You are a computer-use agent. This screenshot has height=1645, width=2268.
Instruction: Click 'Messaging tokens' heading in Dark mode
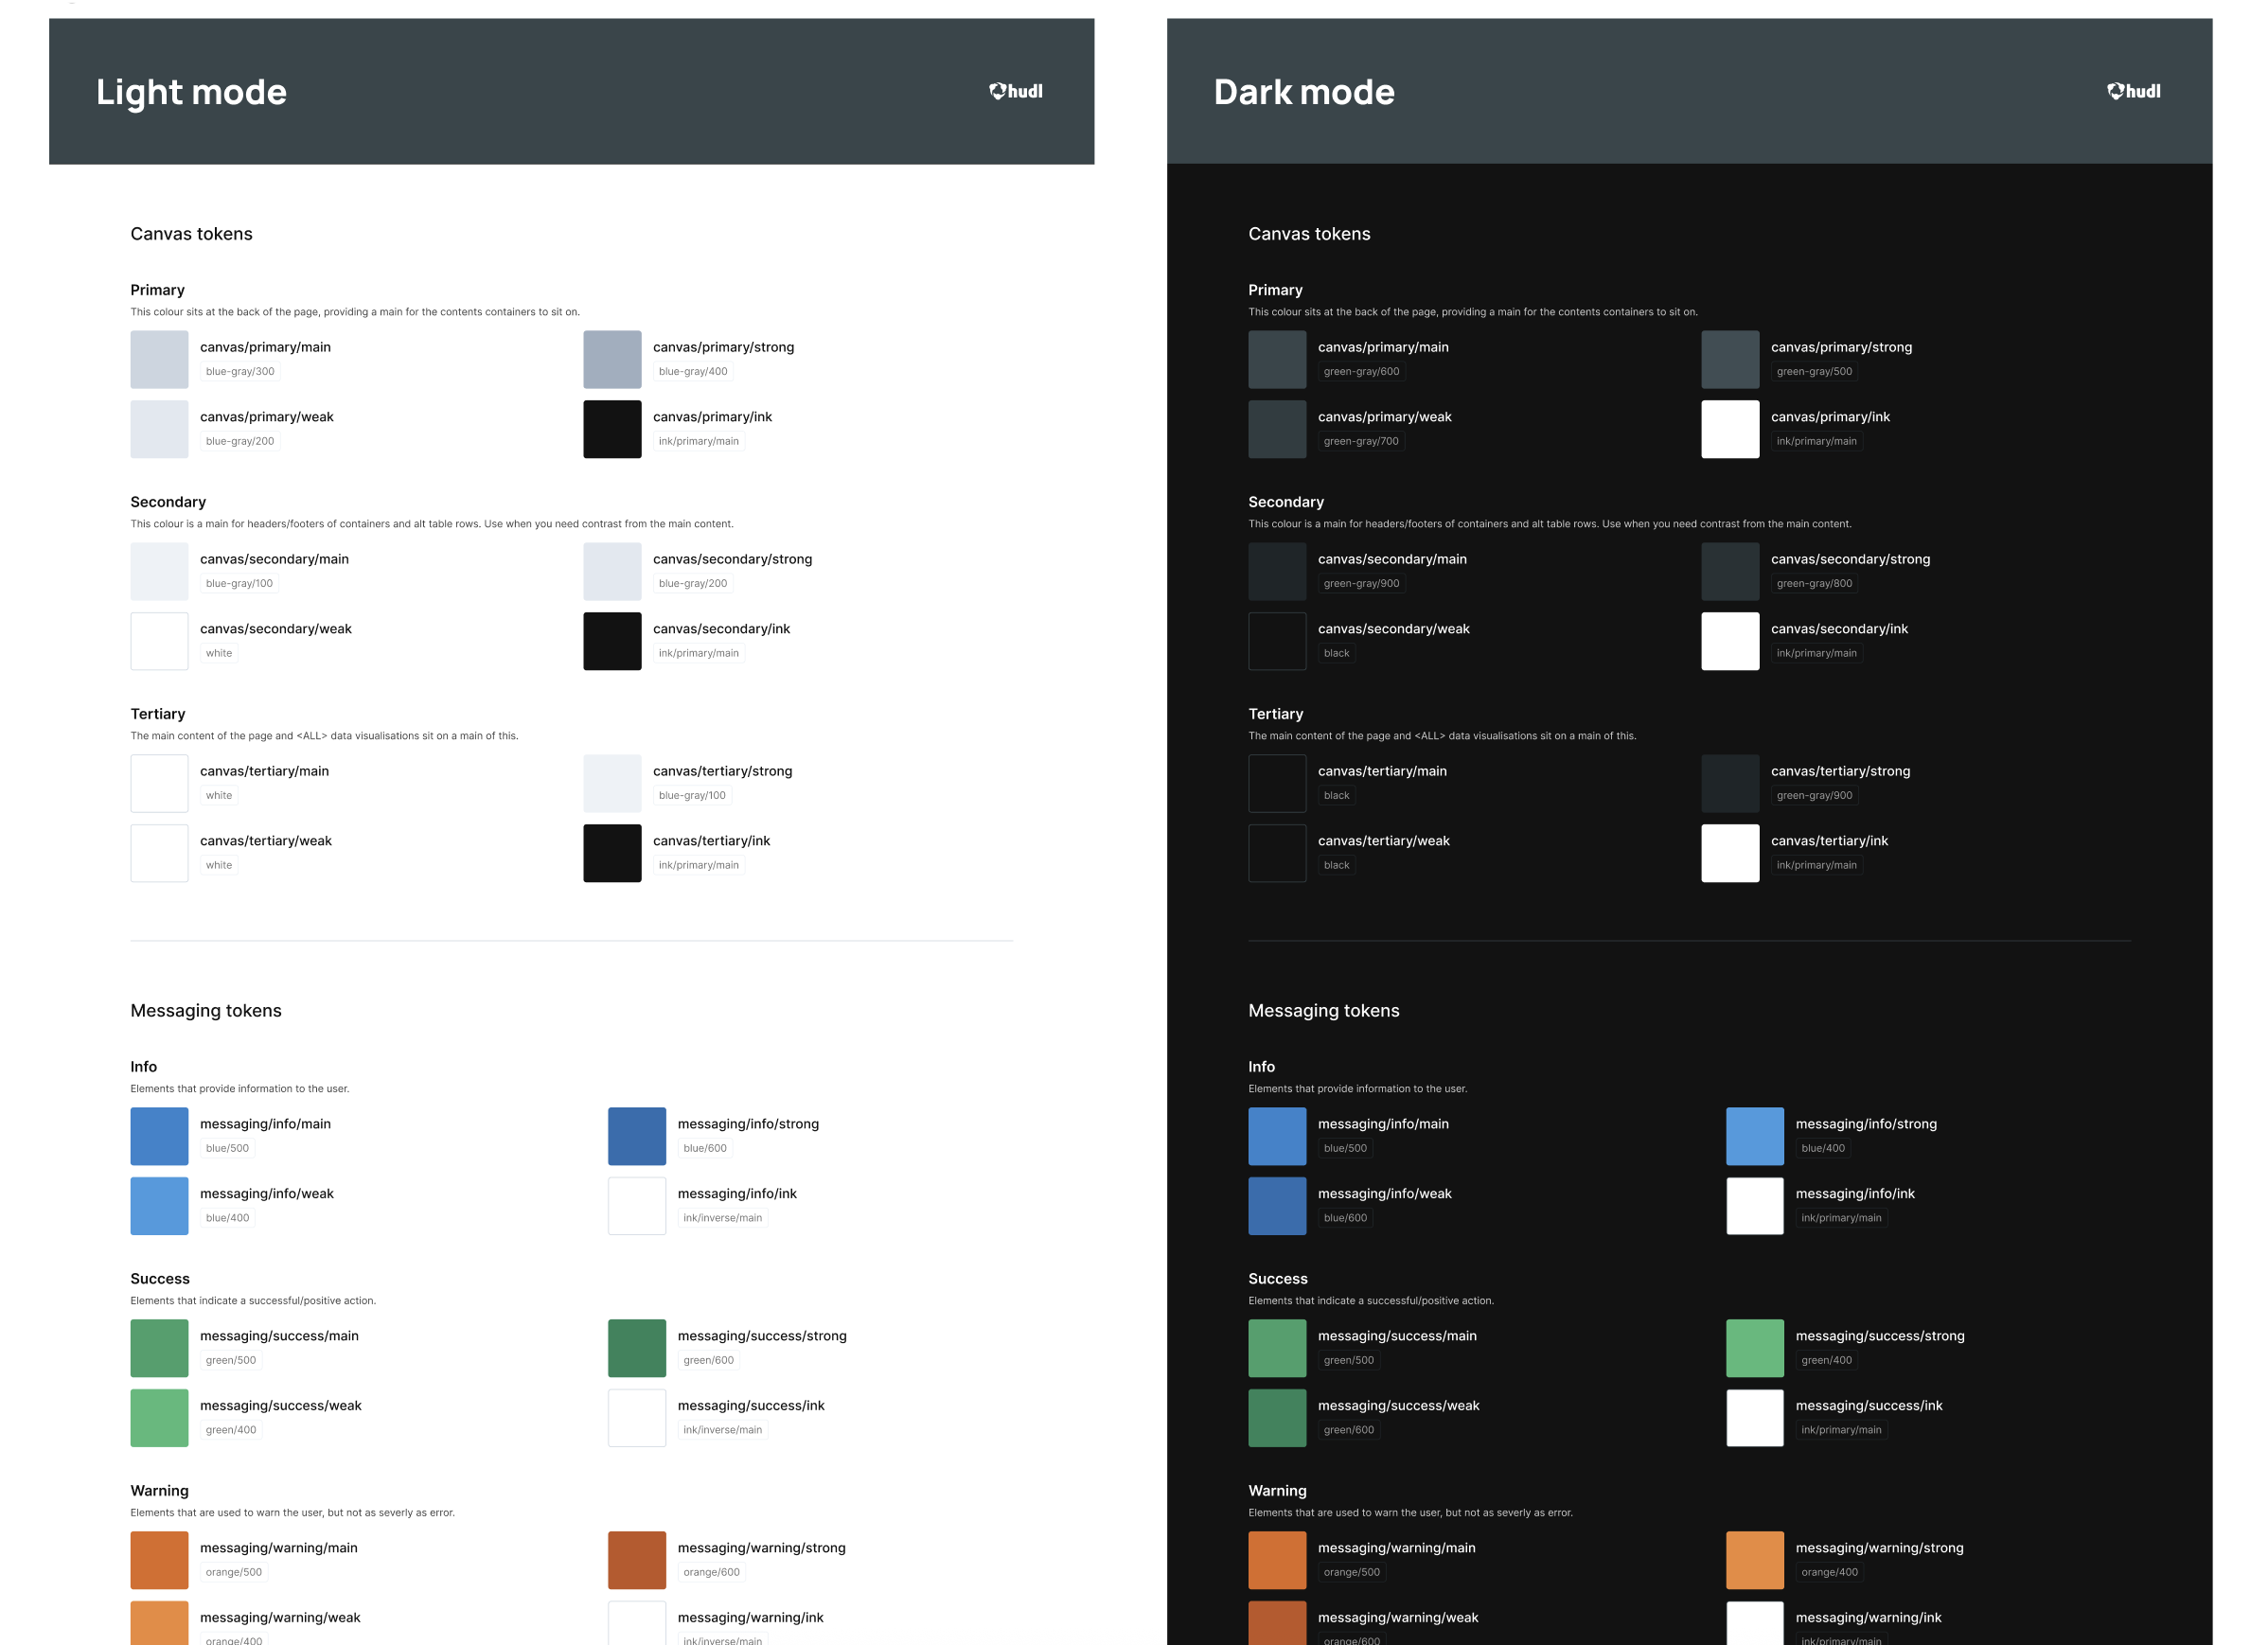coord(1324,1011)
